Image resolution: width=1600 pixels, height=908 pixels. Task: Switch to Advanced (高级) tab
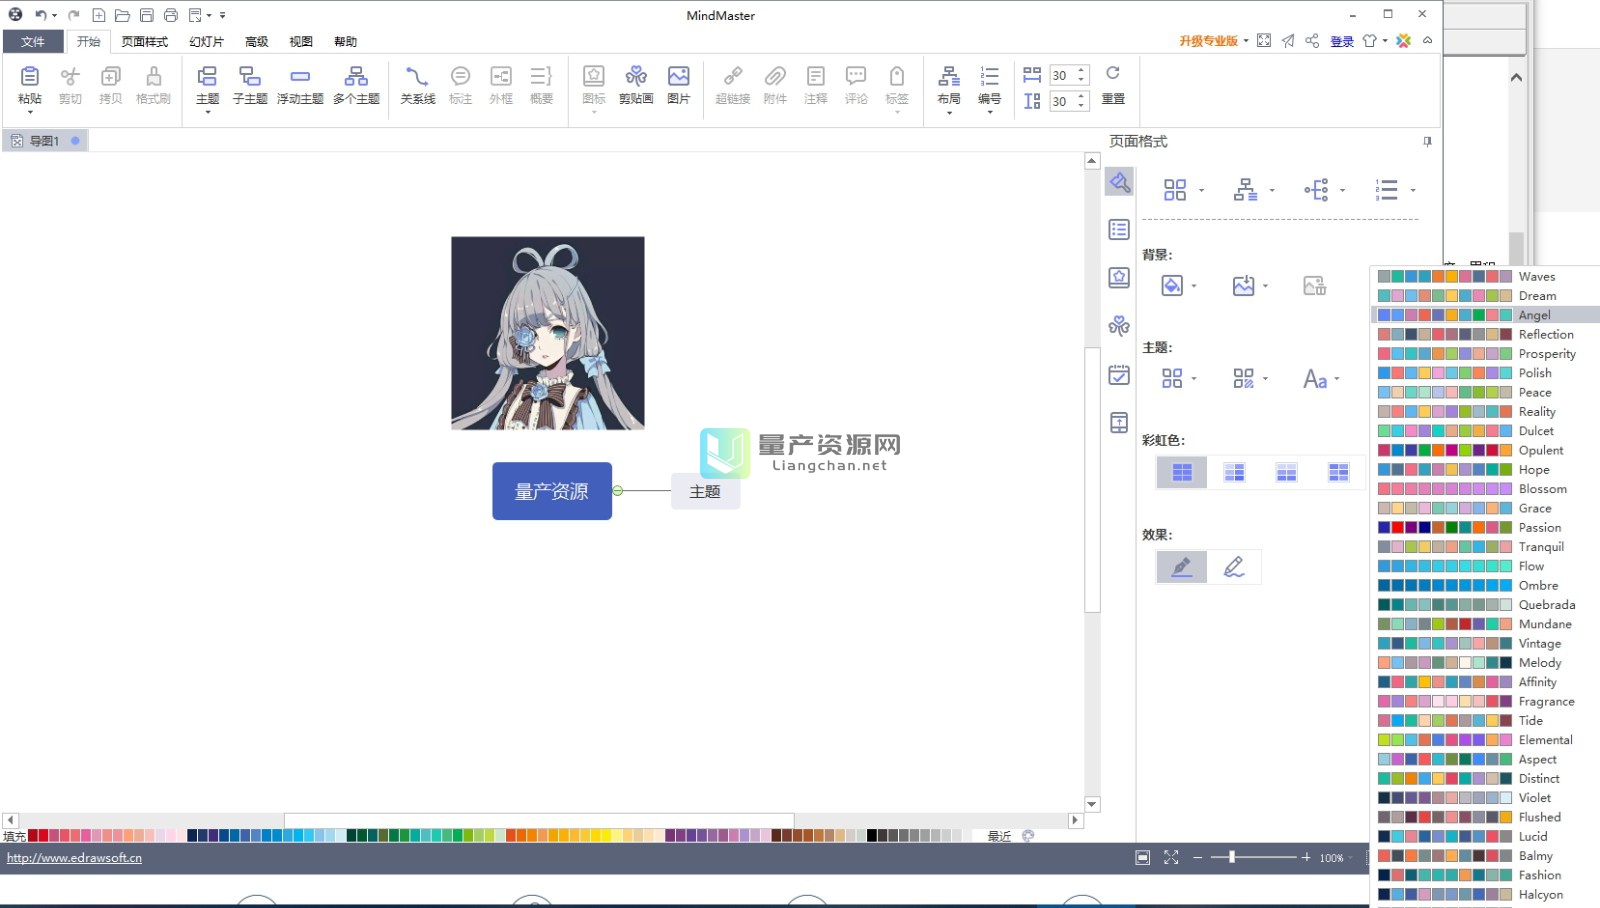pyautogui.click(x=256, y=41)
